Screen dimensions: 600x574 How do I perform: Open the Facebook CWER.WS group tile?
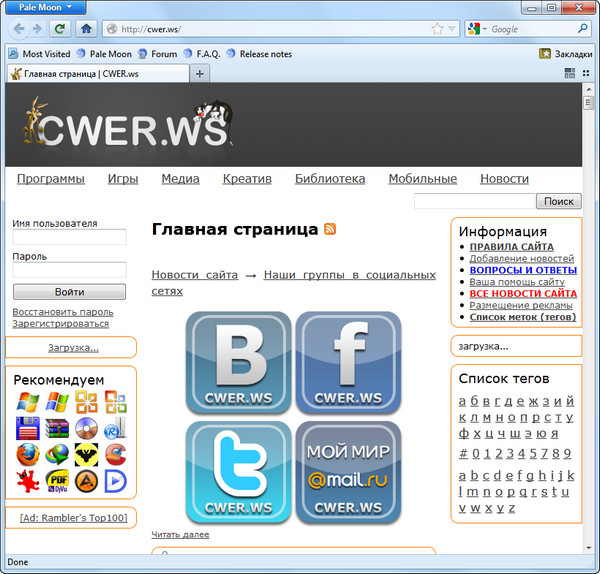[348, 362]
